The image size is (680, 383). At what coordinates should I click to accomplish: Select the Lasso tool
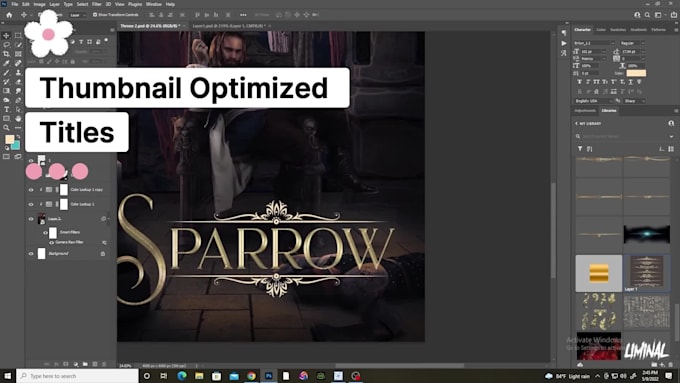6,45
